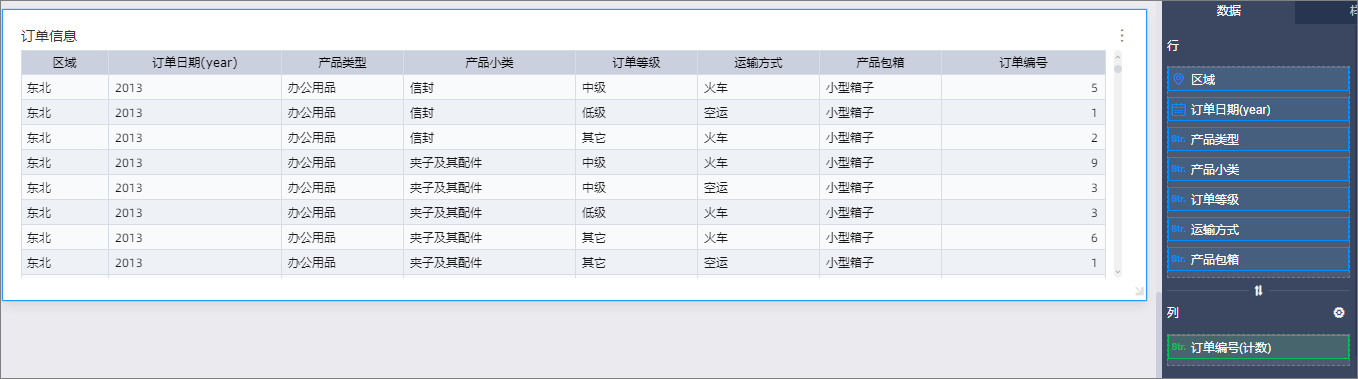Click the Str. type icon on 产品小类 field
This screenshot has height=379, width=1358.
(1178, 169)
